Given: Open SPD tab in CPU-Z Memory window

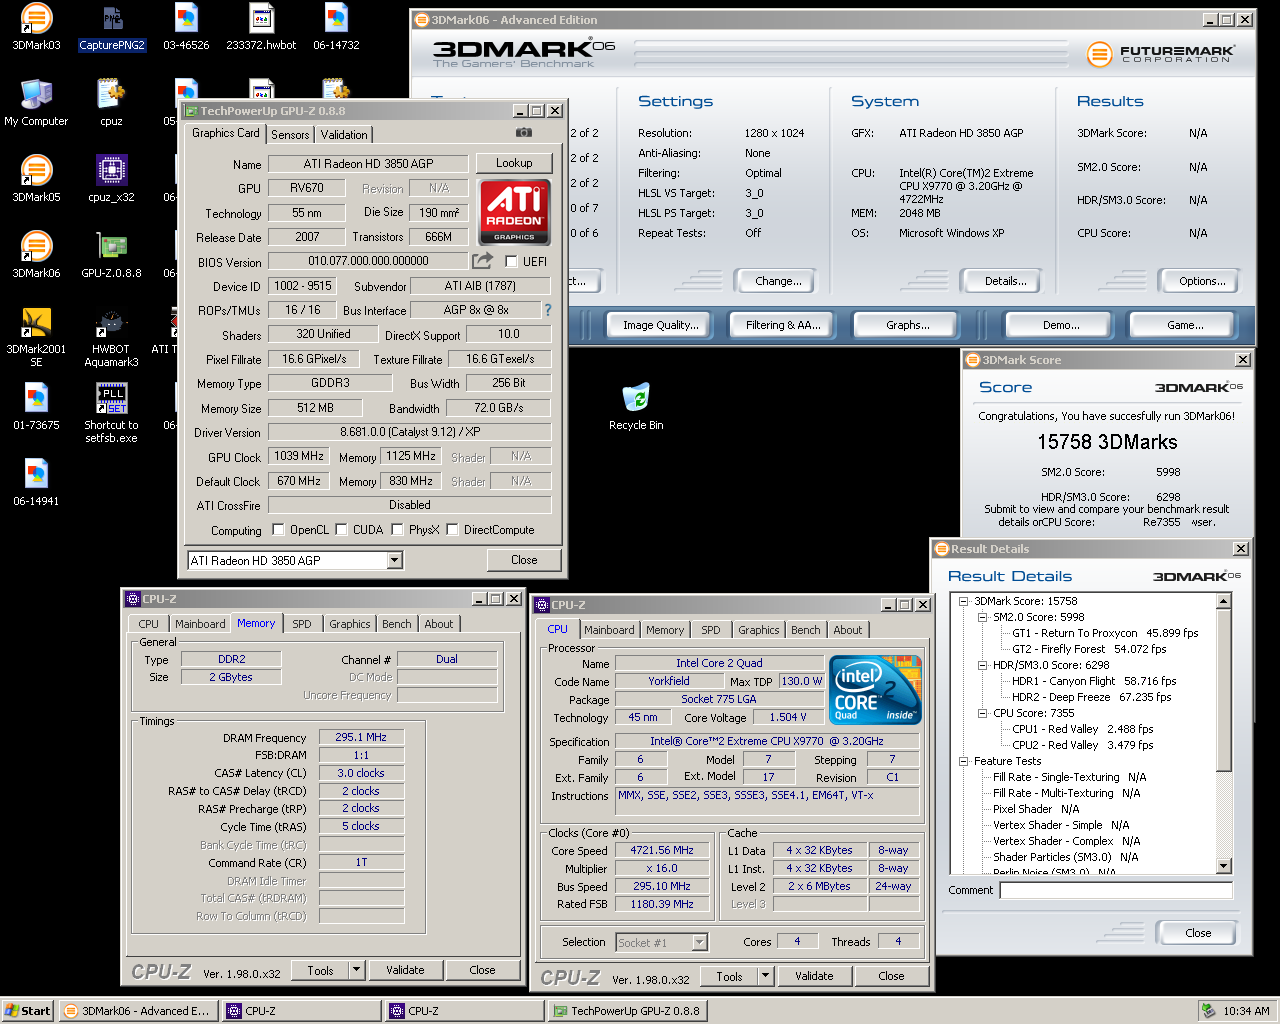Looking at the screenshot, I should [x=302, y=624].
